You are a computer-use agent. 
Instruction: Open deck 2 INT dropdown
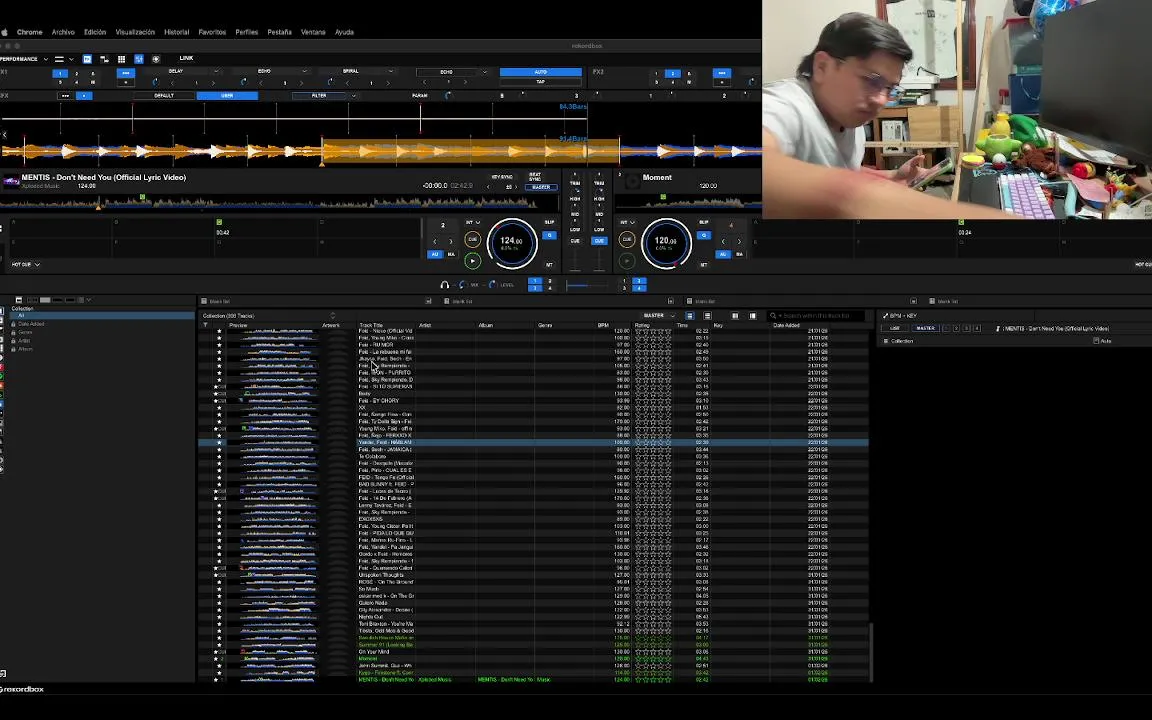[x=627, y=222]
